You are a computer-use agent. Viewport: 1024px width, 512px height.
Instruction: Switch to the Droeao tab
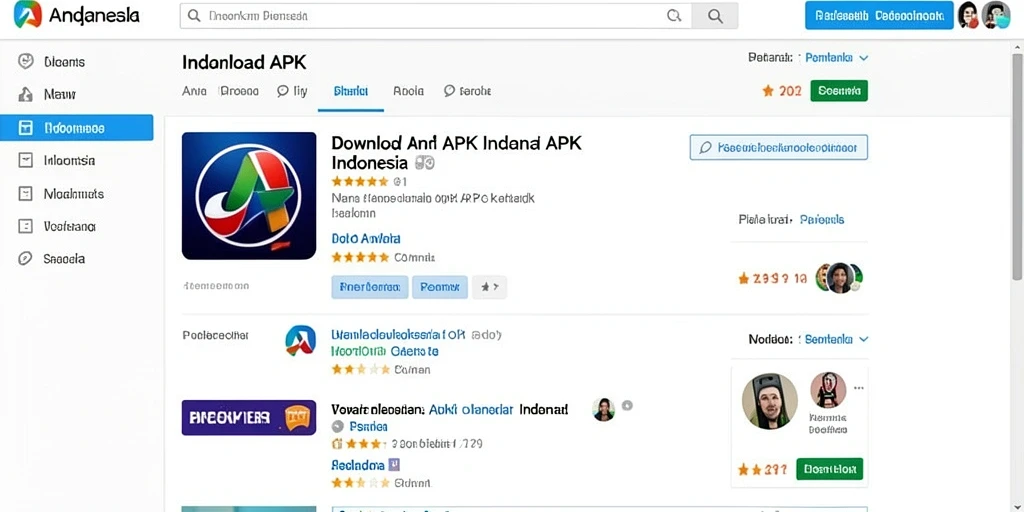(239, 91)
